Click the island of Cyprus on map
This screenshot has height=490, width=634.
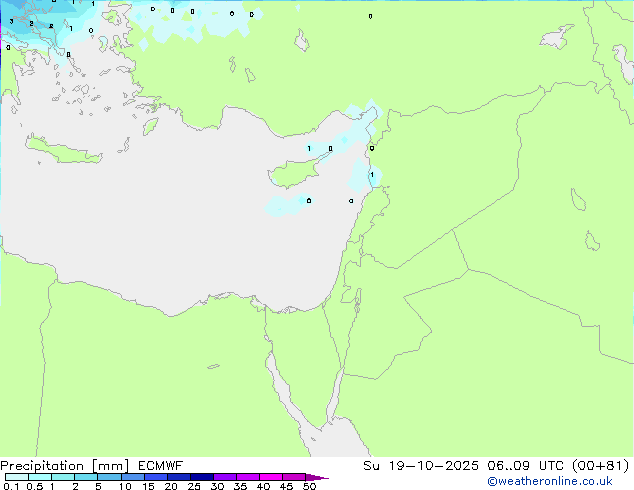point(294,174)
